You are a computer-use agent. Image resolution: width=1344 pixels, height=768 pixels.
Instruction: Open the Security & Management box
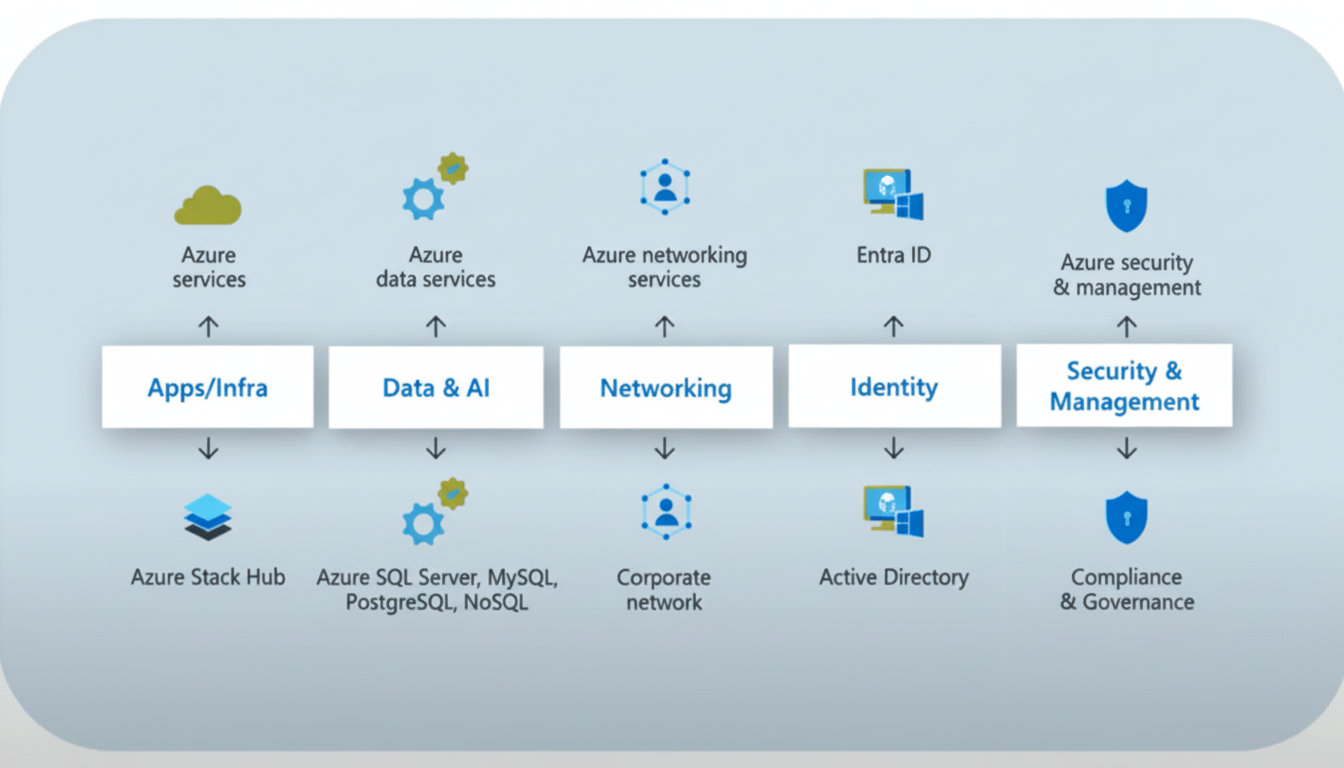(x=1124, y=386)
